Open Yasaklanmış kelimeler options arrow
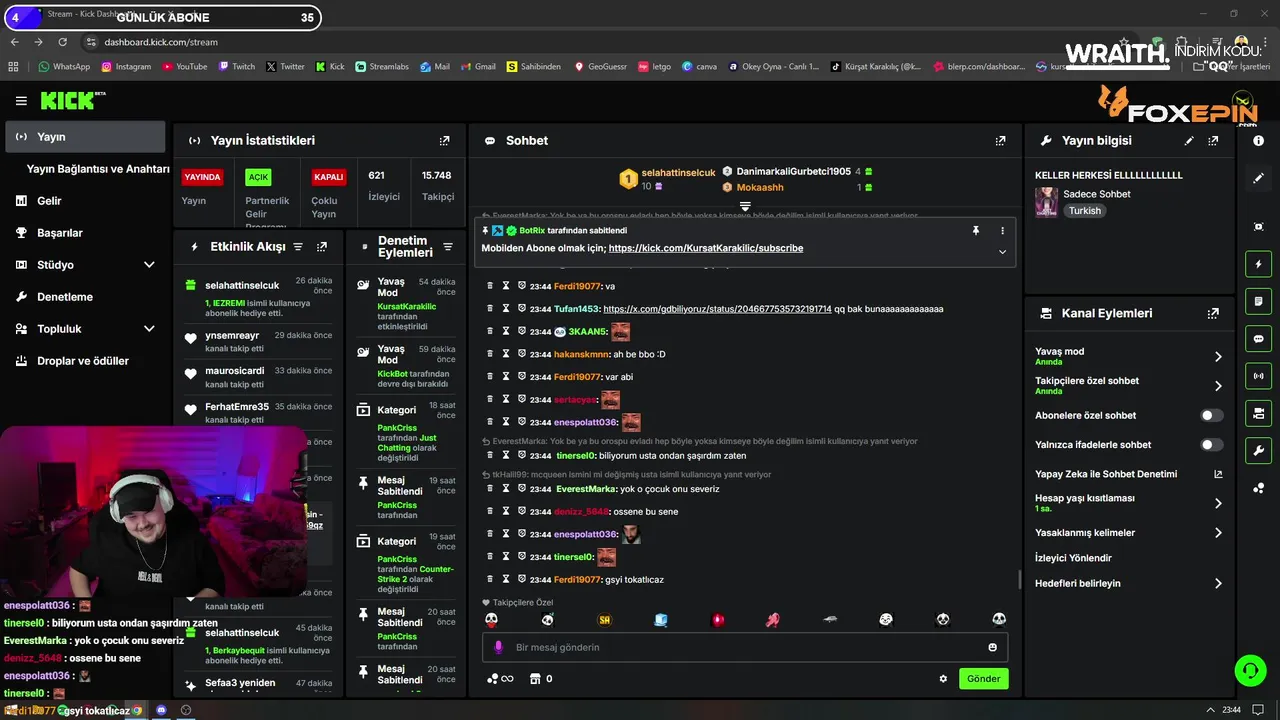1280x720 pixels. [x=1218, y=533]
